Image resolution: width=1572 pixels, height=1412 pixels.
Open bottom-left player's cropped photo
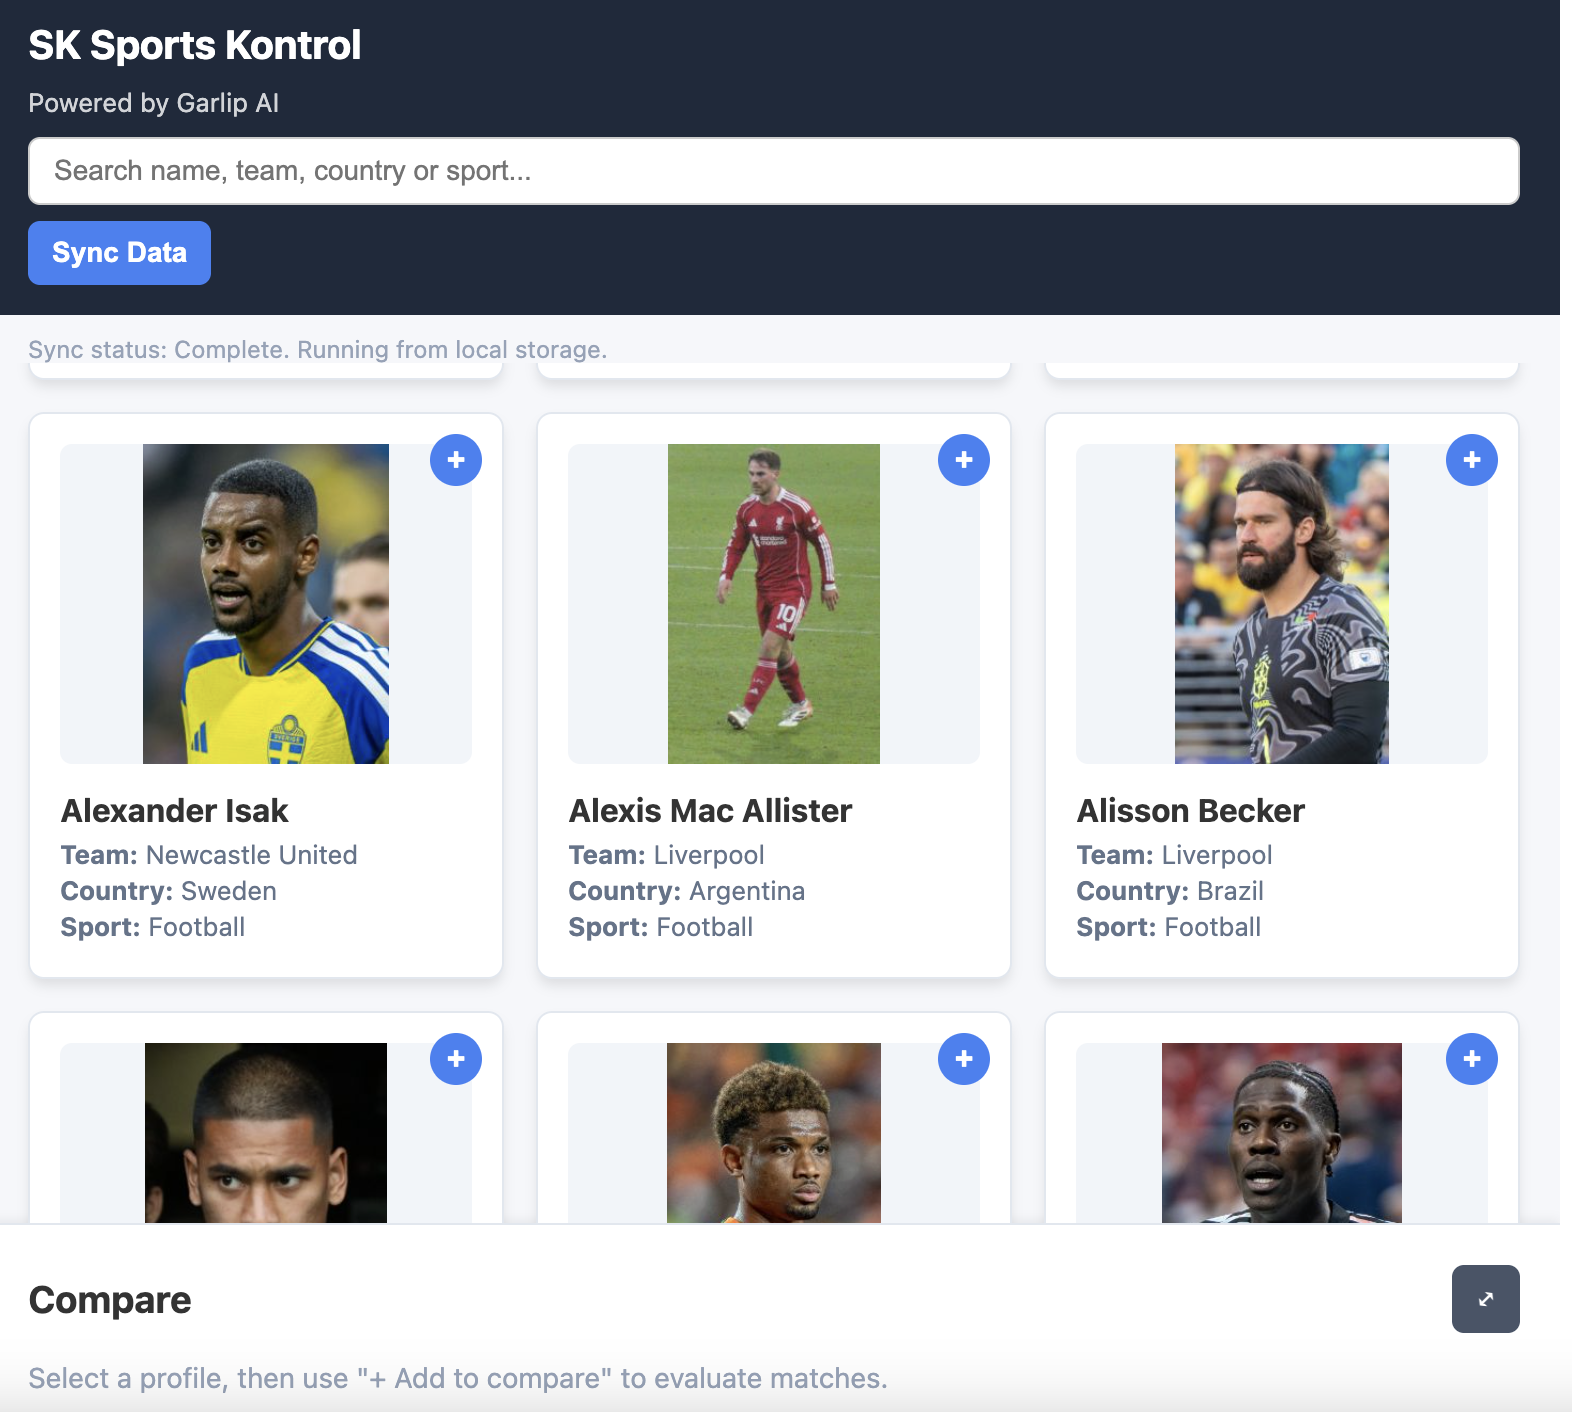pyautogui.click(x=266, y=1133)
